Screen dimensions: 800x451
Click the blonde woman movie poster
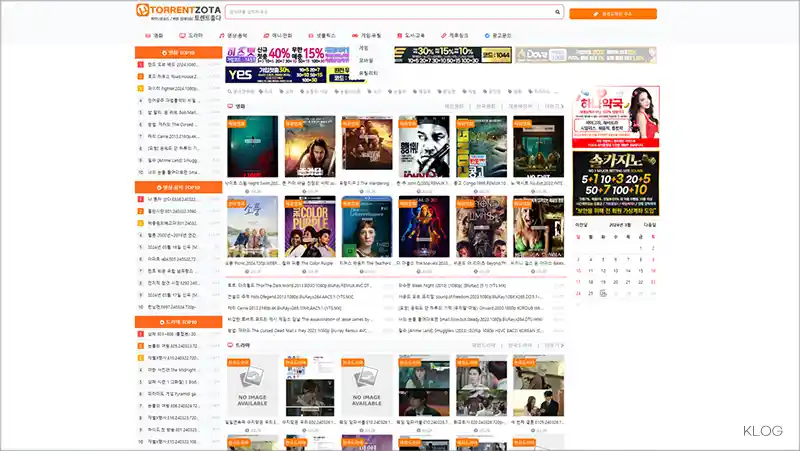tap(538, 227)
